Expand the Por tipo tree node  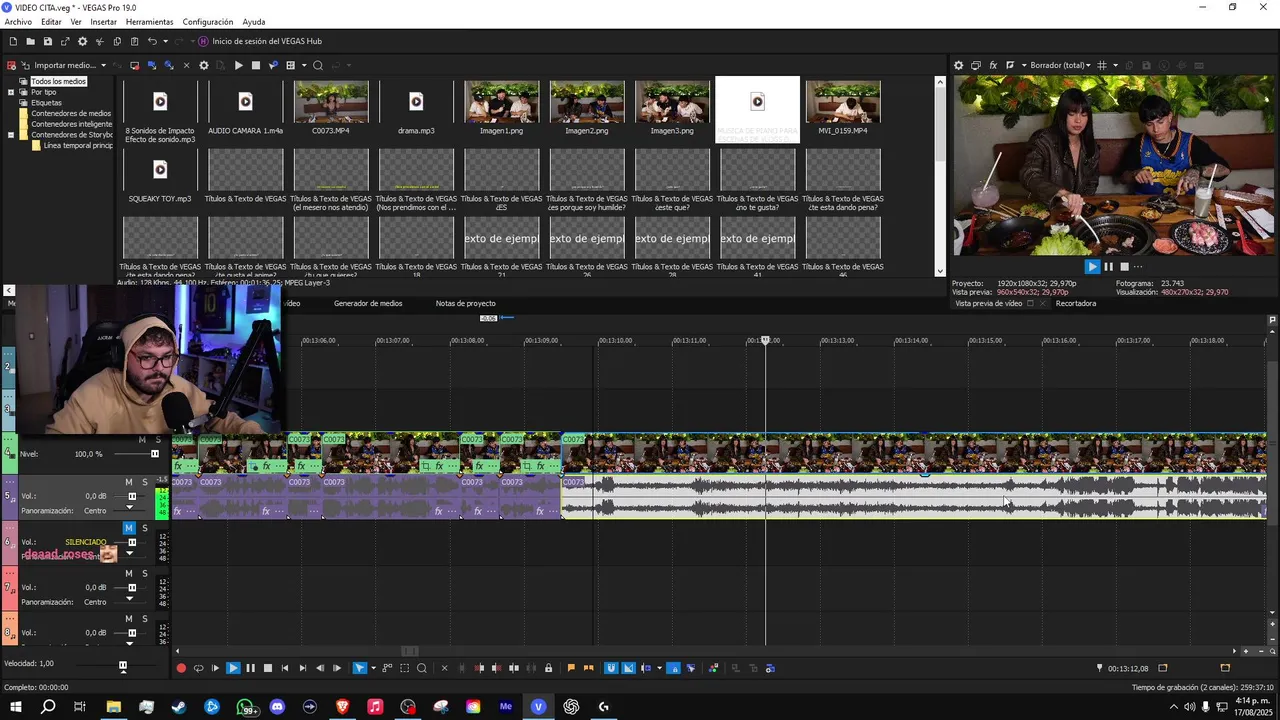pos(11,92)
